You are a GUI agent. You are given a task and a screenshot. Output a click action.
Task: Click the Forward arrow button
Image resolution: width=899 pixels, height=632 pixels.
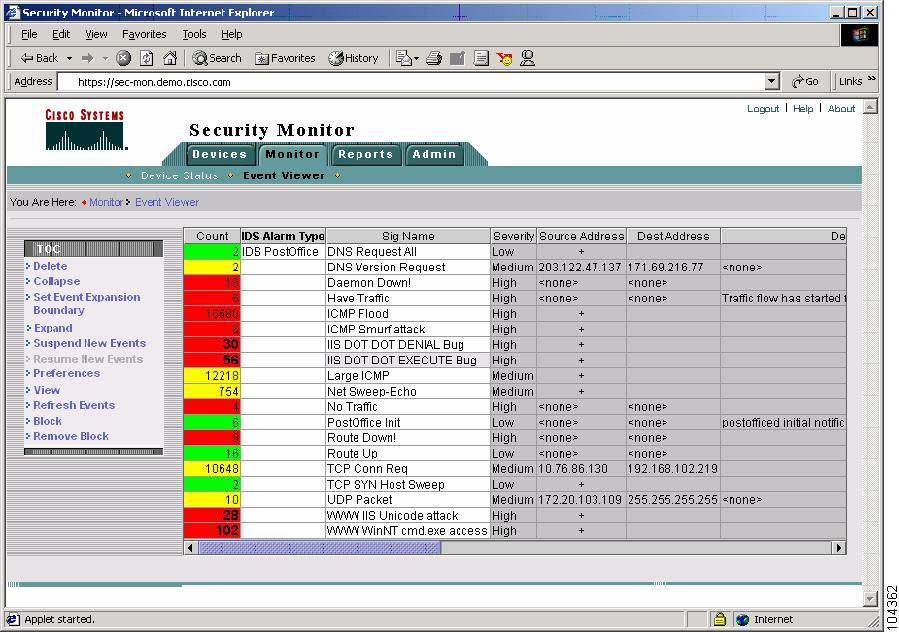pos(87,58)
